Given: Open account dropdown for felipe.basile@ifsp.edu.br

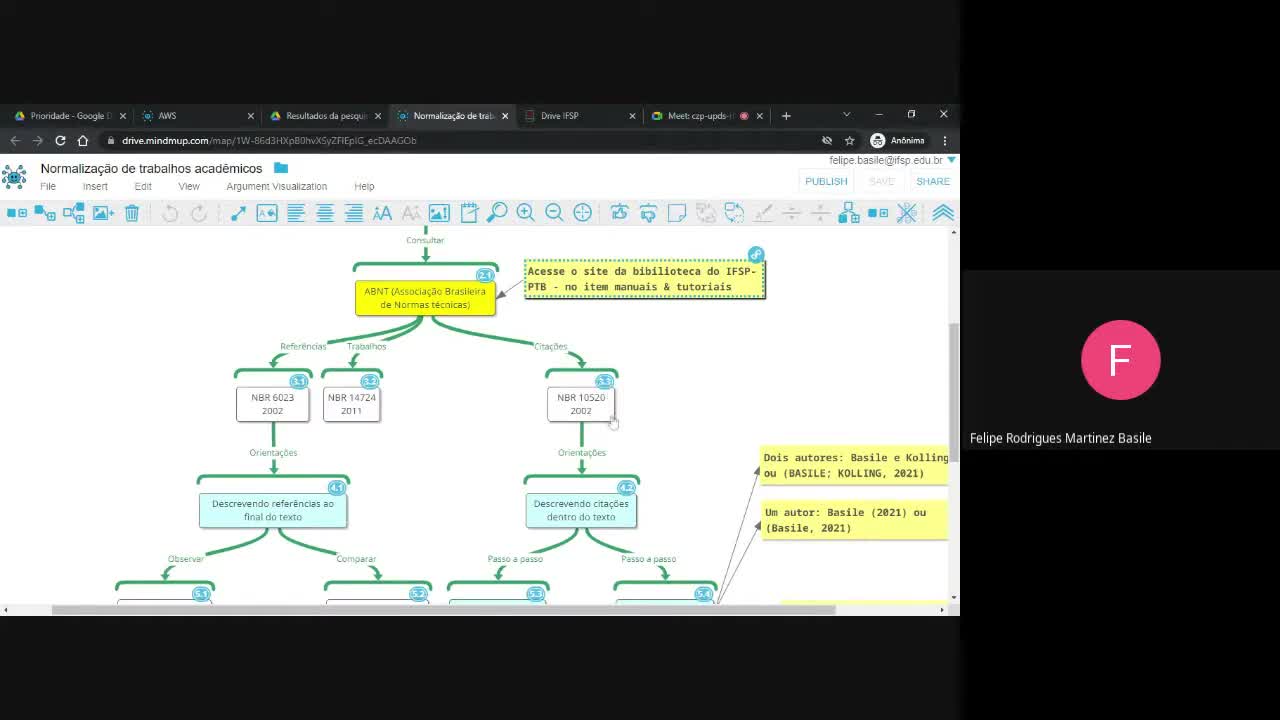Looking at the screenshot, I should (951, 160).
